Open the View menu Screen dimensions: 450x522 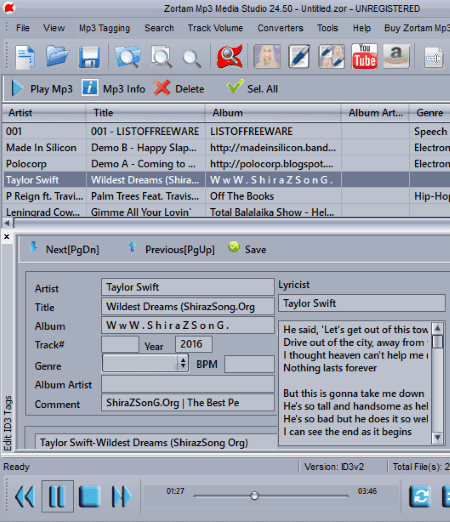pyautogui.click(x=54, y=28)
